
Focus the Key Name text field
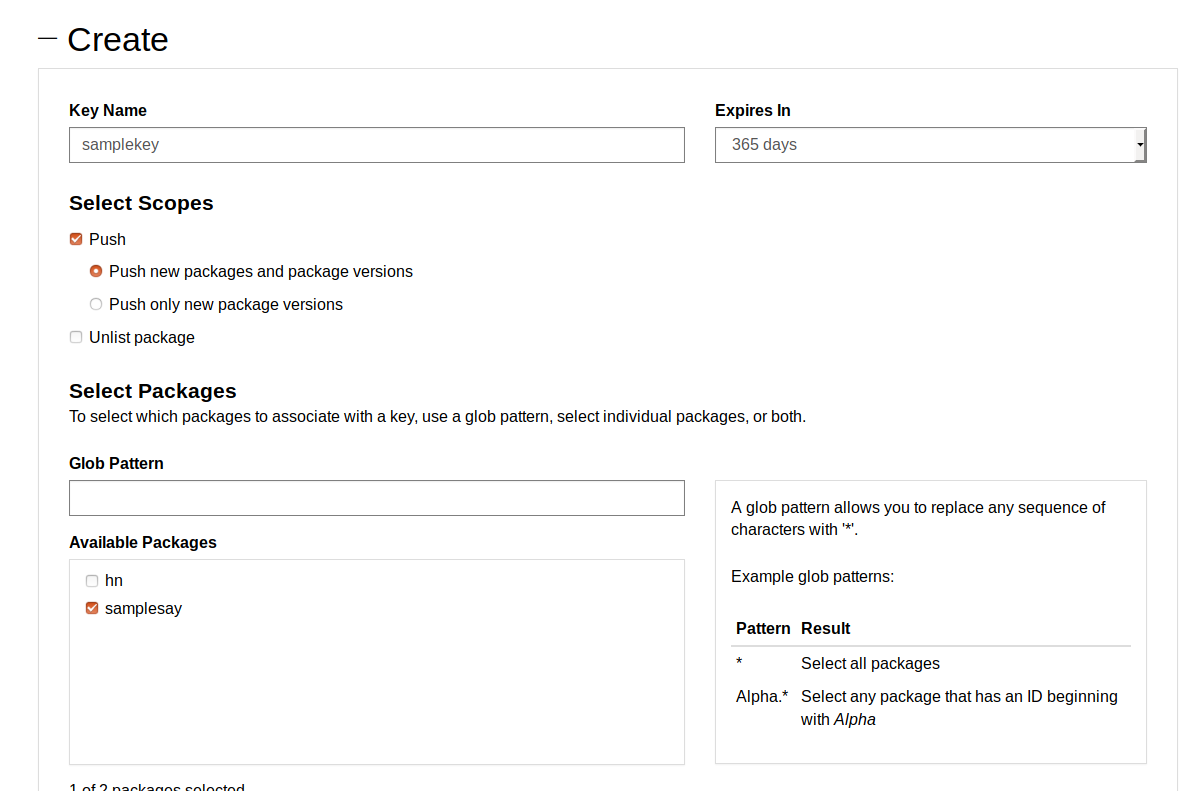376,145
